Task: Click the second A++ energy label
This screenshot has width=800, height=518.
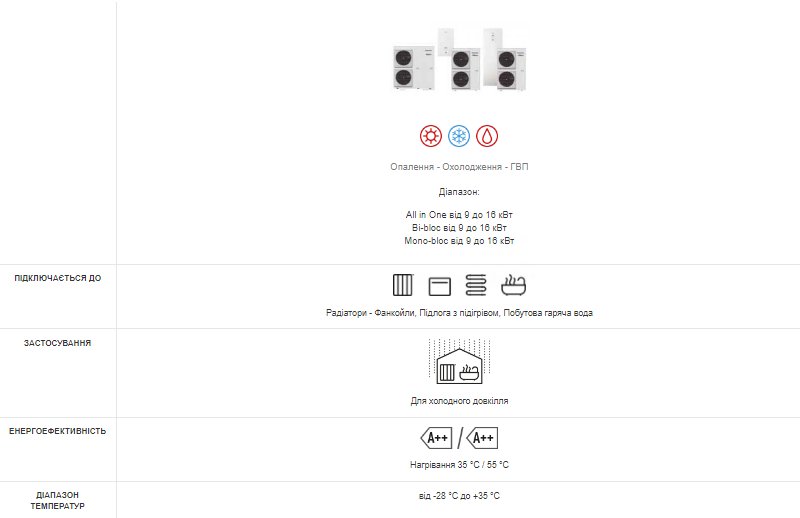Action: pyautogui.click(x=482, y=438)
